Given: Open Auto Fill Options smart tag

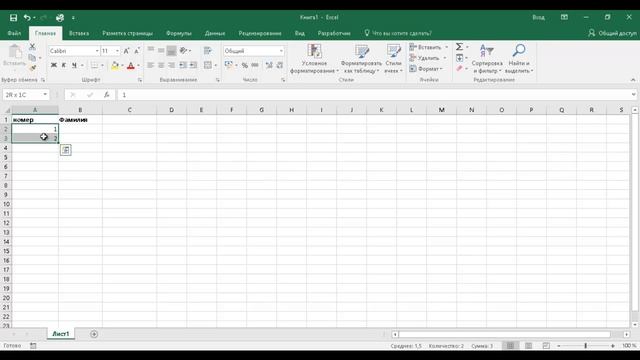Looking at the screenshot, I should pyautogui.click(x=66, y=150).
